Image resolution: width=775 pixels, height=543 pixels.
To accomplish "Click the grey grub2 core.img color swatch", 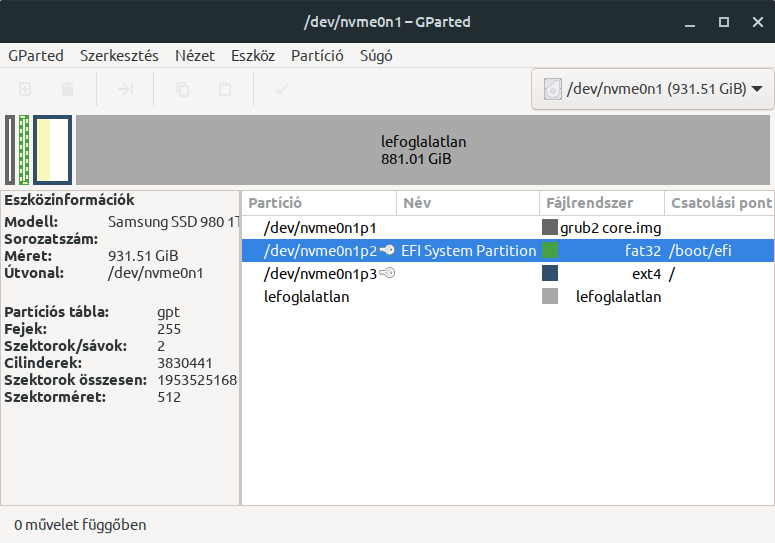I will click(x=550, y=227).
